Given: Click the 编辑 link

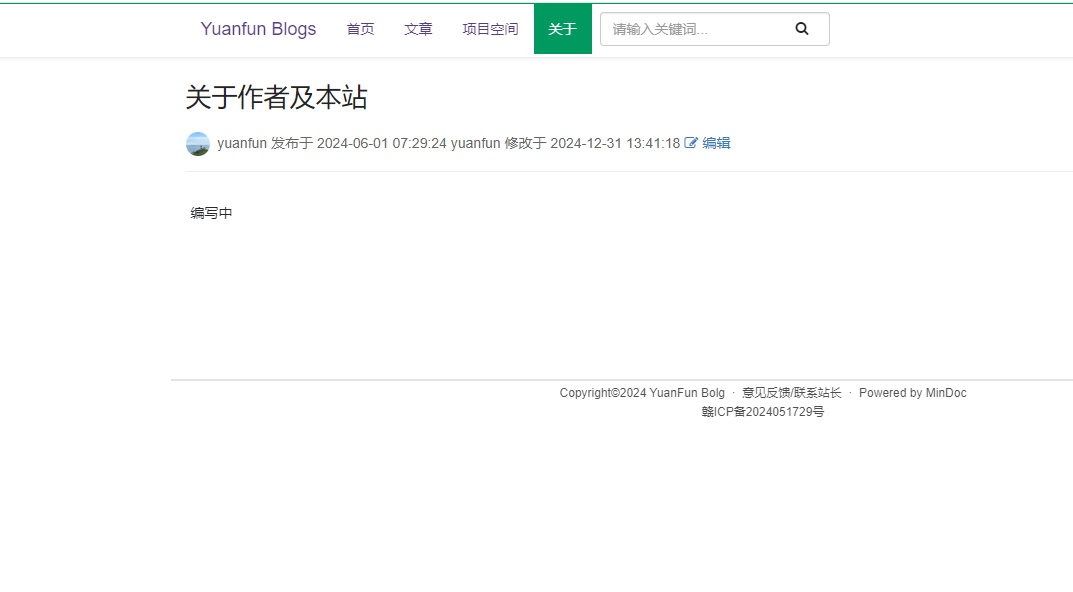Looking at the screenshot, I should [716, 143].
